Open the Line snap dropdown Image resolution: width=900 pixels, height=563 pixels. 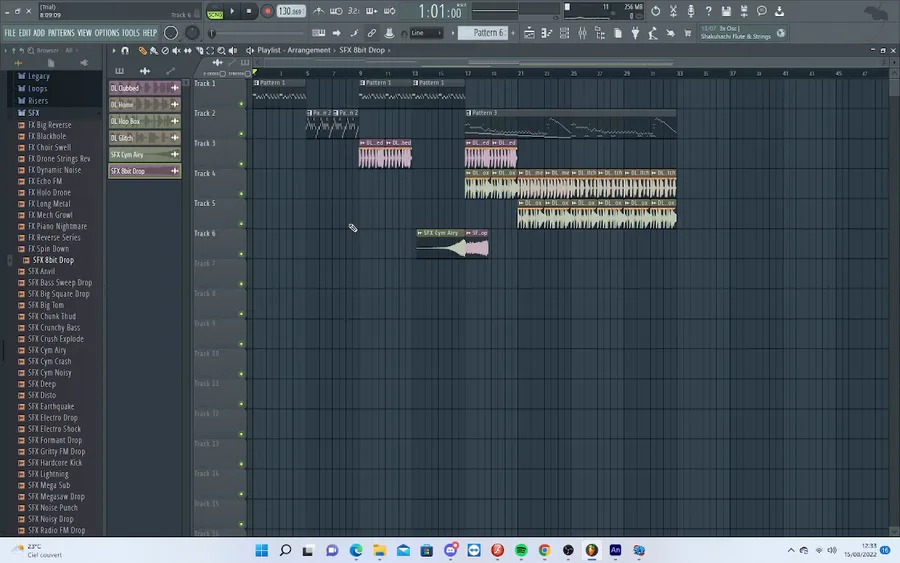(426, 33)
